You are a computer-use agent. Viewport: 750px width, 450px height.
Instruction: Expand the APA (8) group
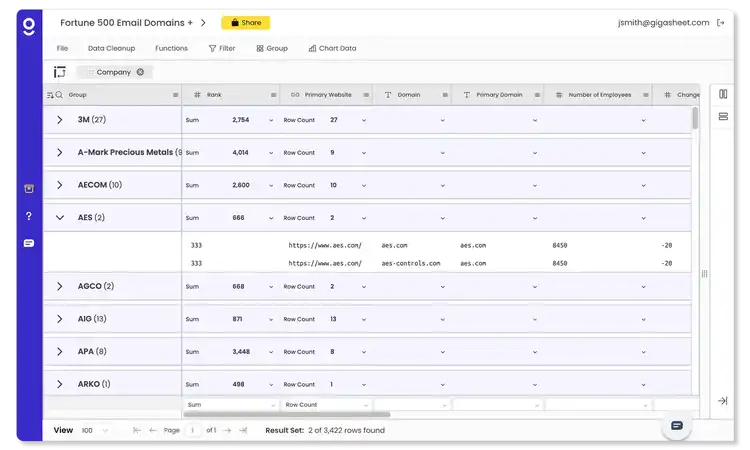(60, 351)
